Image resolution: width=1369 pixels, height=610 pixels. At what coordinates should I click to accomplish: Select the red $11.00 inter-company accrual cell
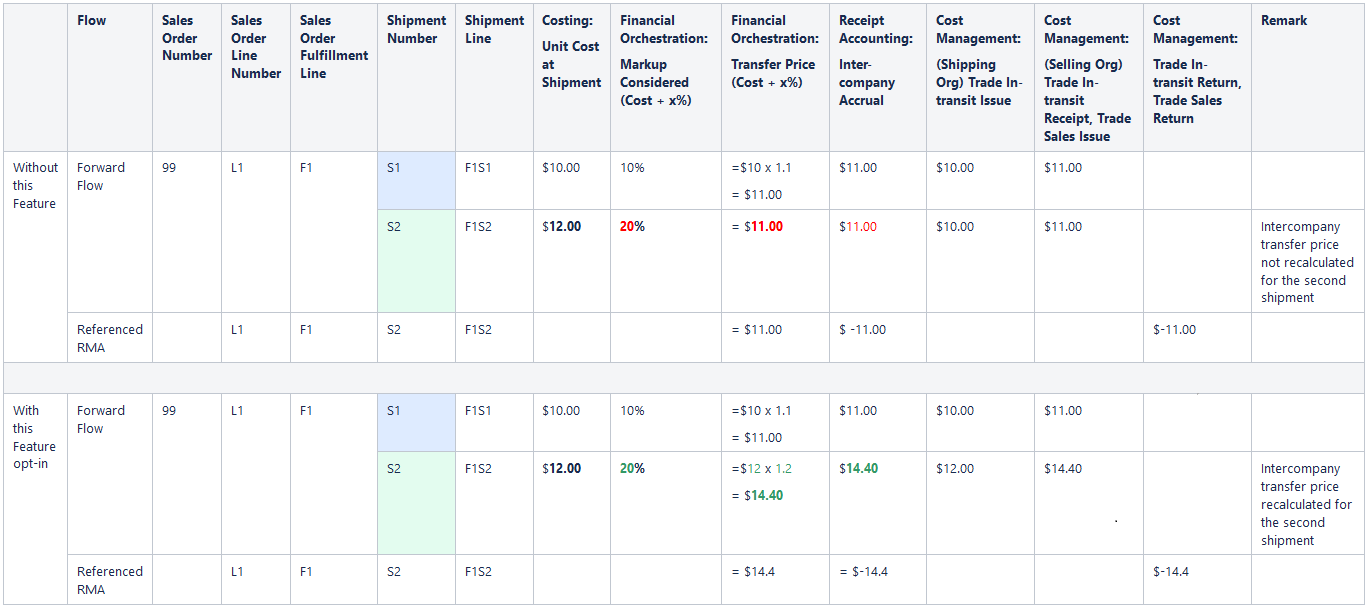tap(878, 261)
